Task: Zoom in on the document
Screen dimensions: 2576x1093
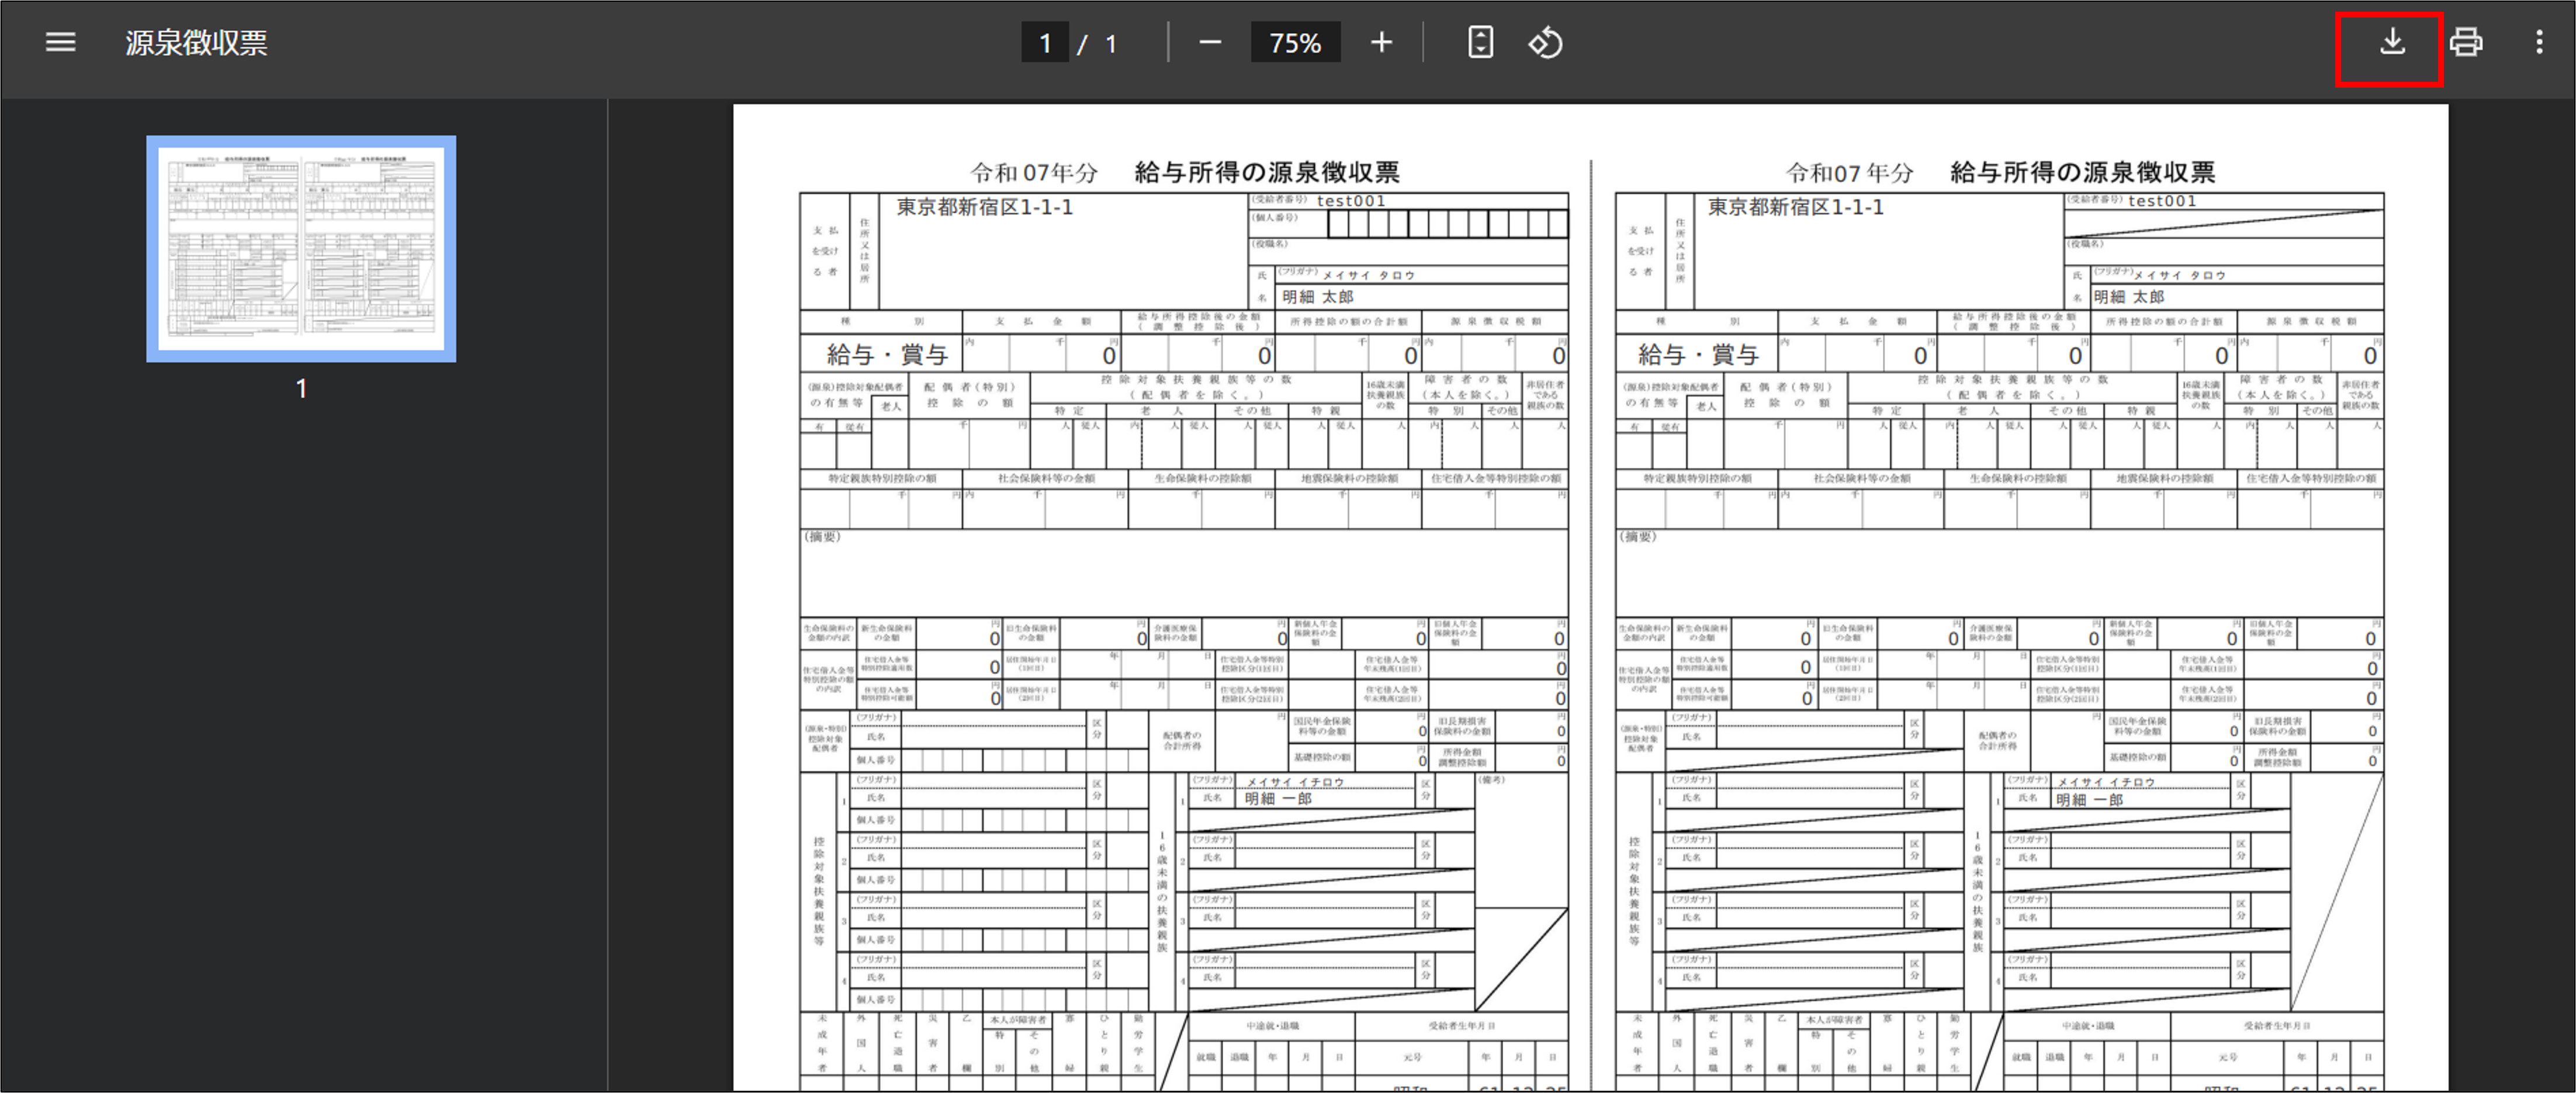Action: tap(1381, 42)
